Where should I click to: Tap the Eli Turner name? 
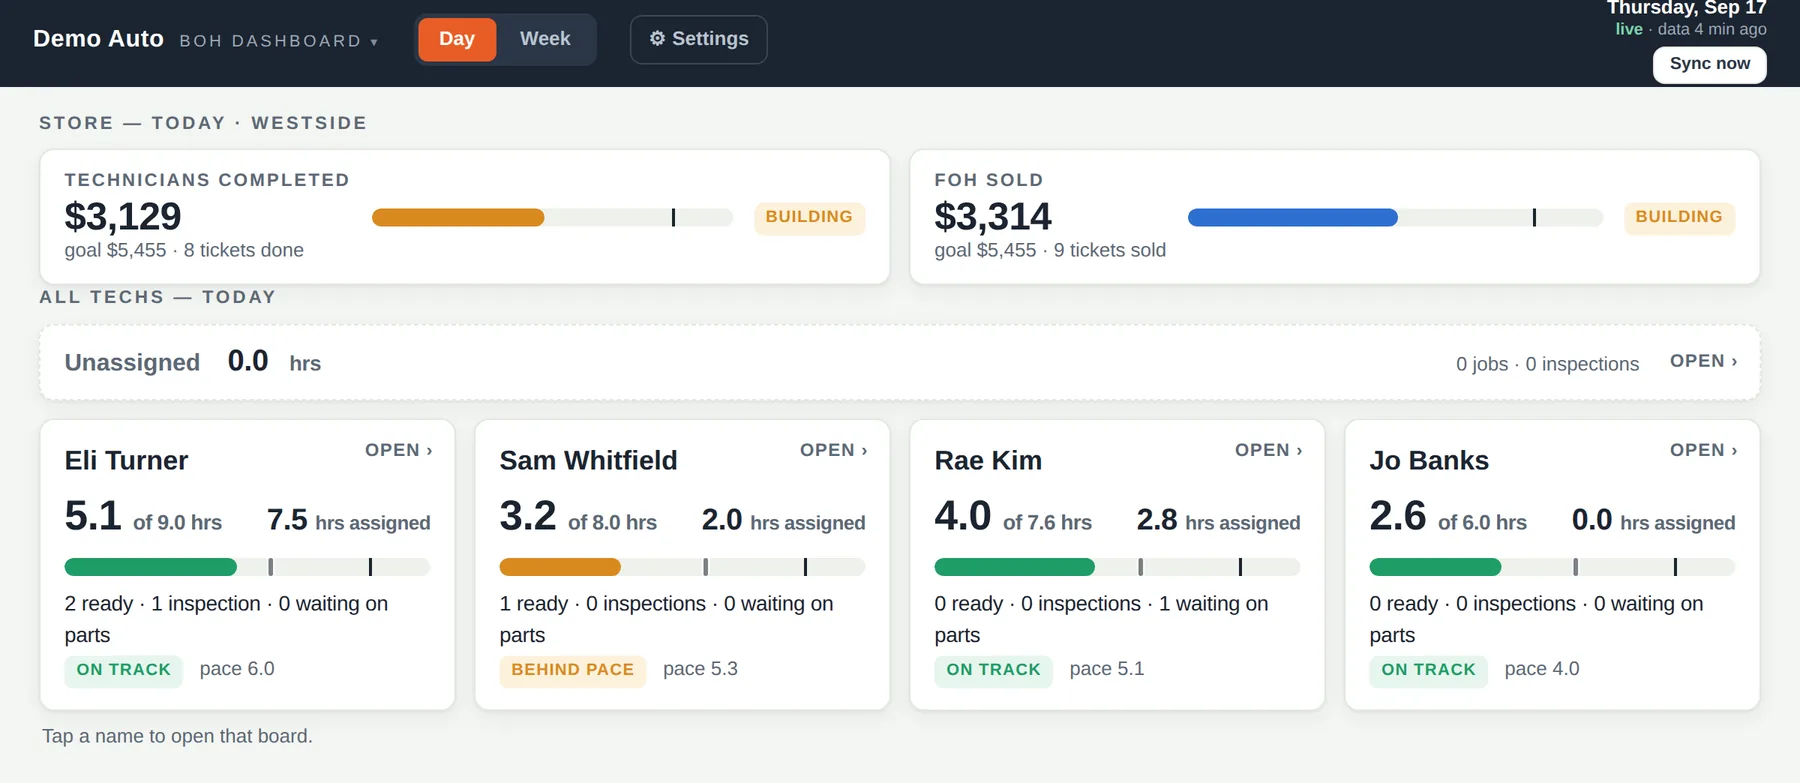126,460
